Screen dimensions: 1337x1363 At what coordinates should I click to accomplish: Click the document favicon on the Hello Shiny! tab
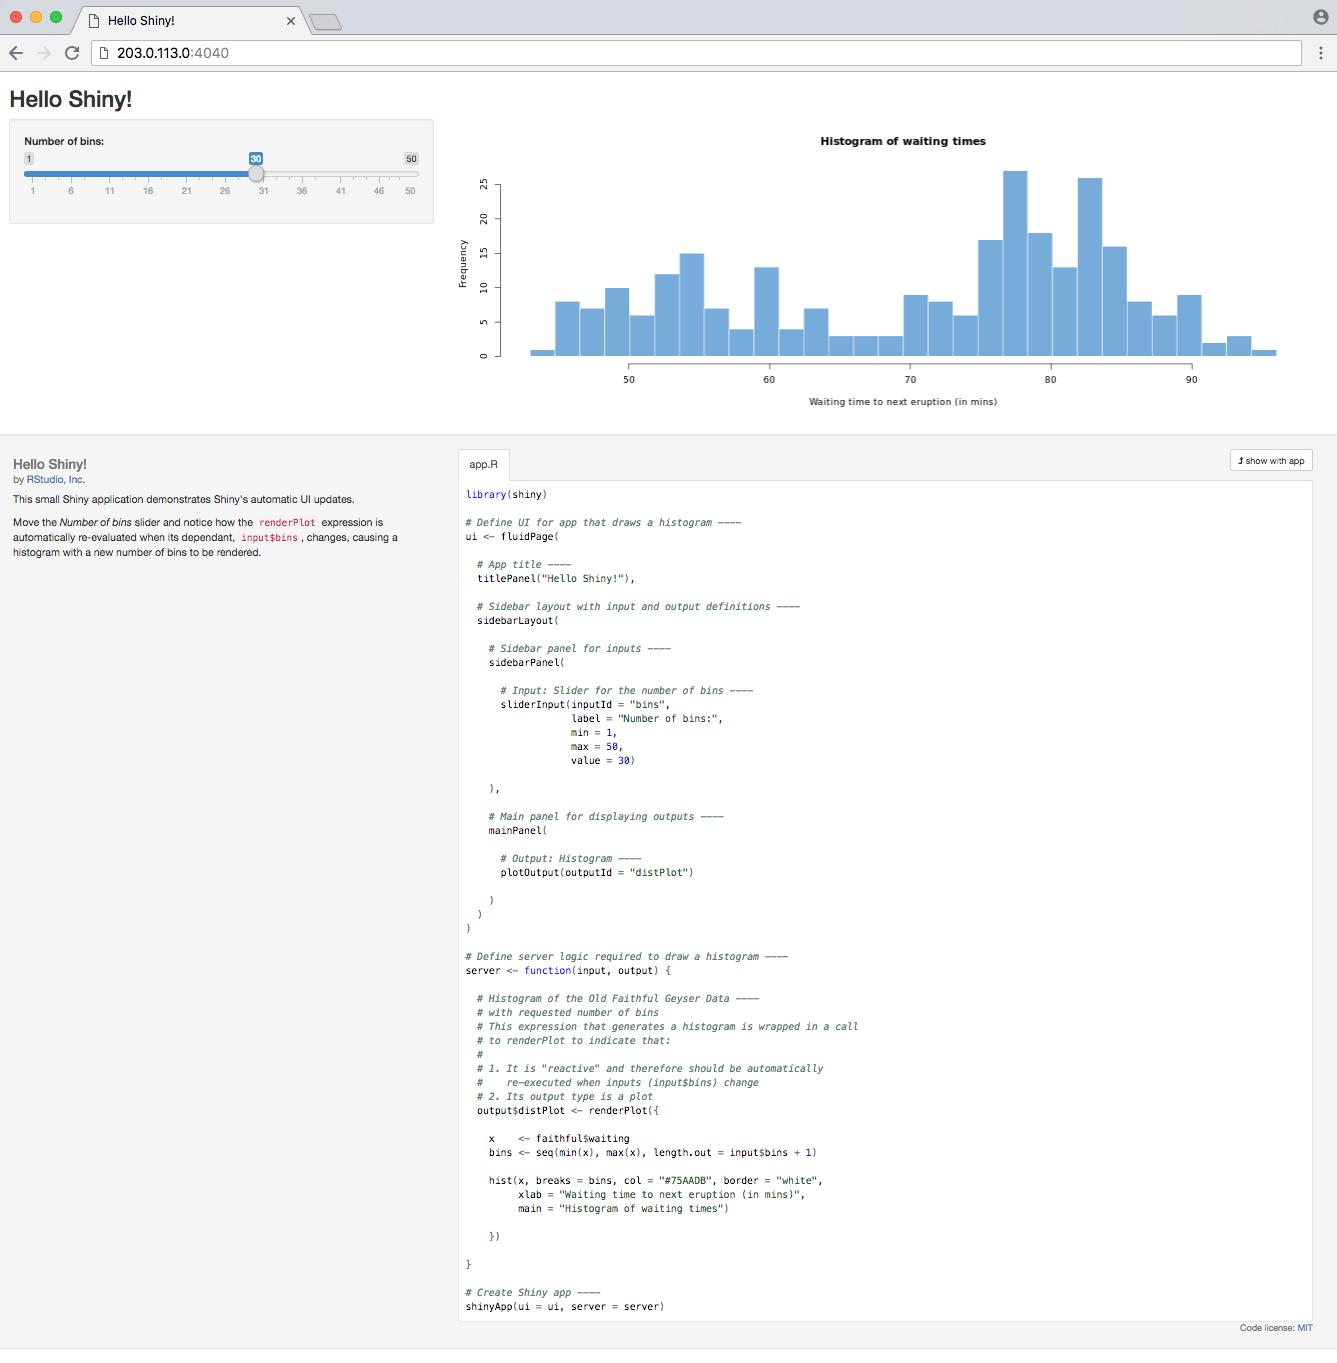pyautogui.click(x=94, y=20)
